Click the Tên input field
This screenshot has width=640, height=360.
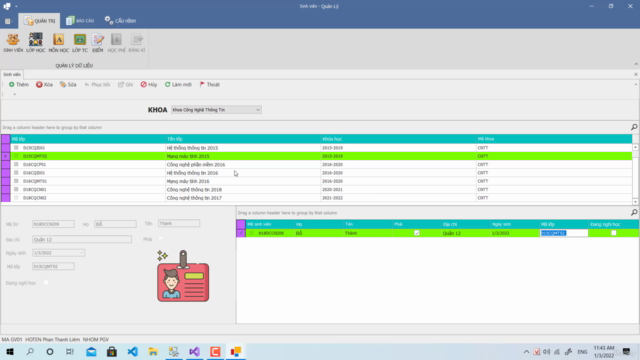179,223
